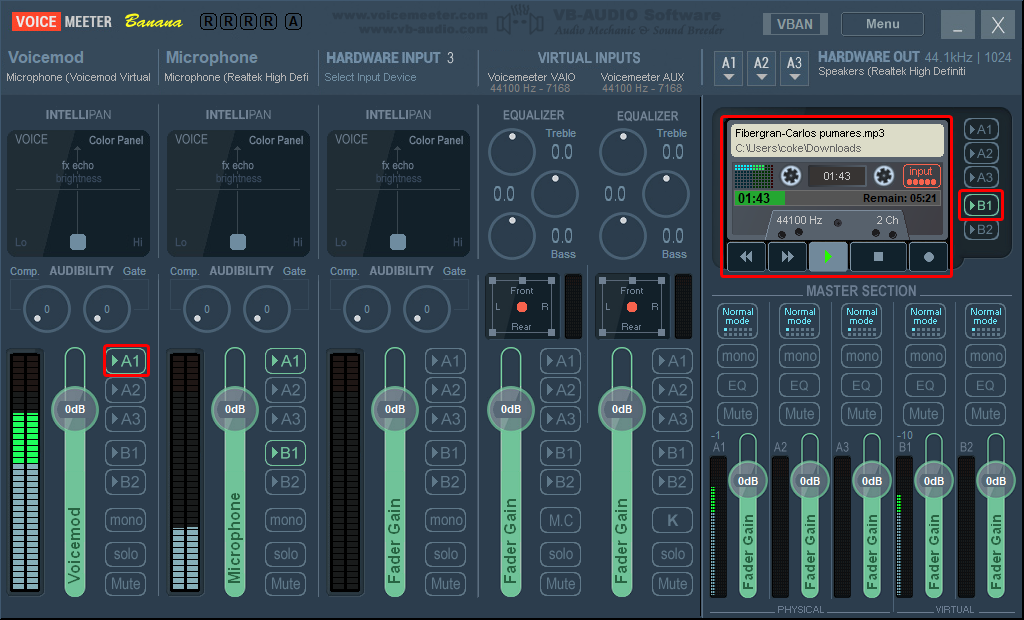Start recording with the cassette record button
Image resolution: width=1024 pixels, height=620 pixels.
click(928, 257)
